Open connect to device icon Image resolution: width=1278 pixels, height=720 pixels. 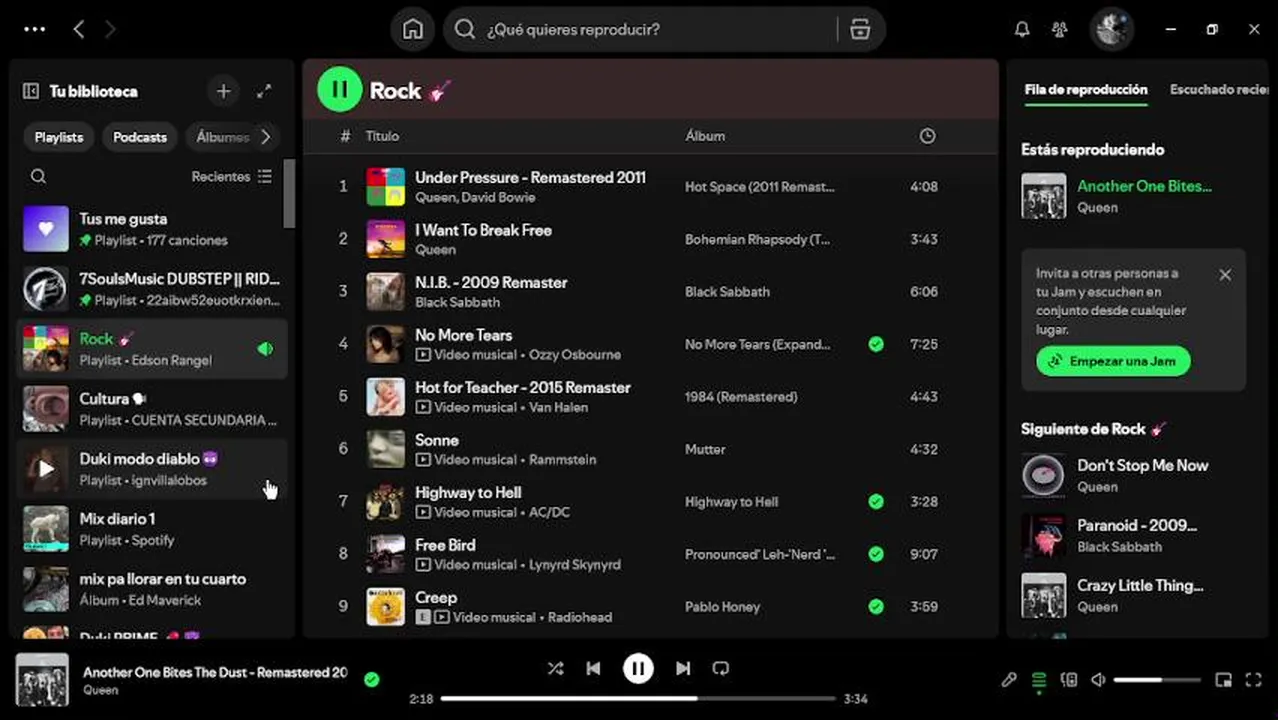coord(1069,680)
